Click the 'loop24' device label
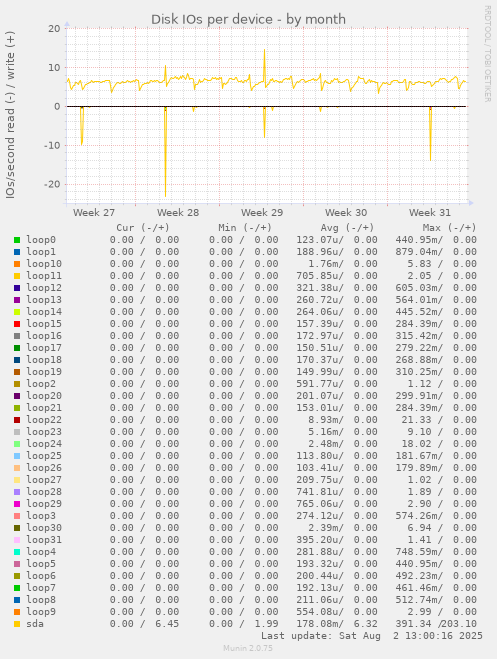 coord(44,443)
